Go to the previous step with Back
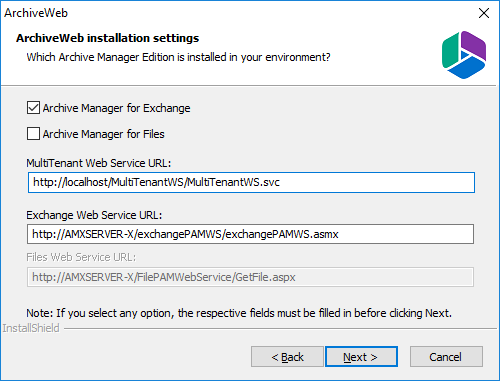The image size is (500, 381). pos(287,357)
